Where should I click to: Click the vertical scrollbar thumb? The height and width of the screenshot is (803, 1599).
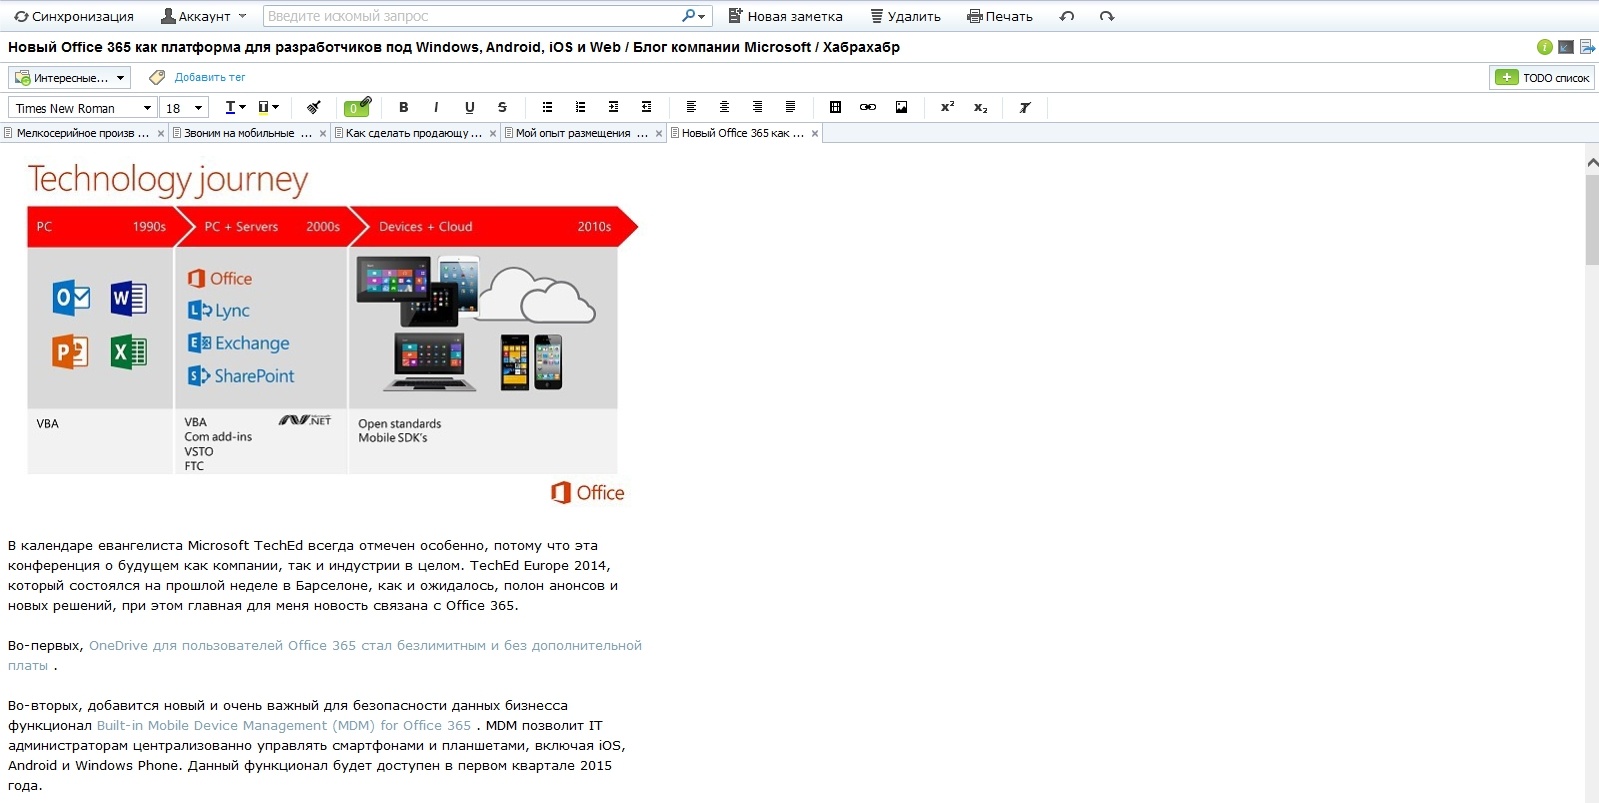point(1592,220)
